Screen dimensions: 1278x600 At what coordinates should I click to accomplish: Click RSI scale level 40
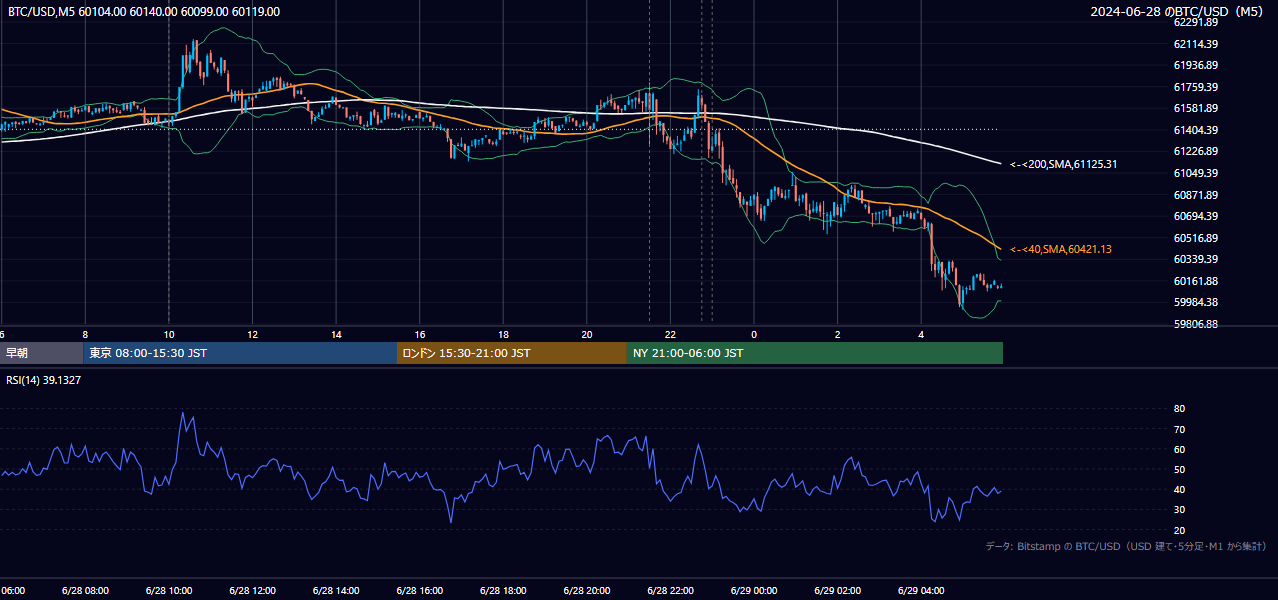(x=1179, y=489)
